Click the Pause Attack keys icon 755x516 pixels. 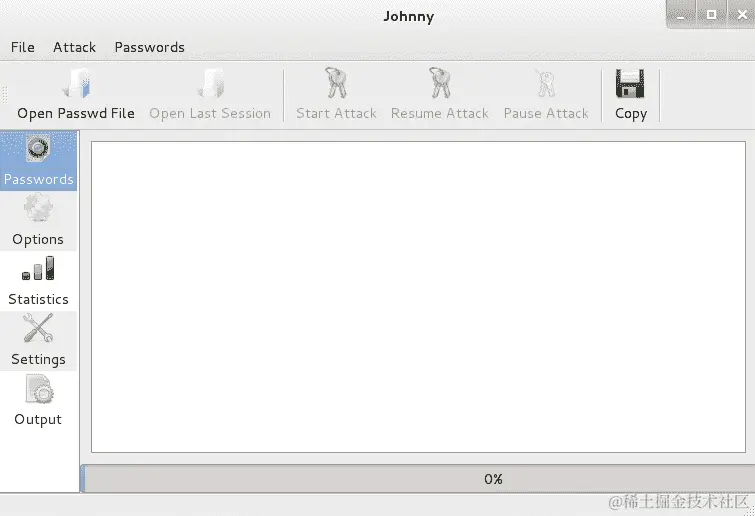click(546, 83)
